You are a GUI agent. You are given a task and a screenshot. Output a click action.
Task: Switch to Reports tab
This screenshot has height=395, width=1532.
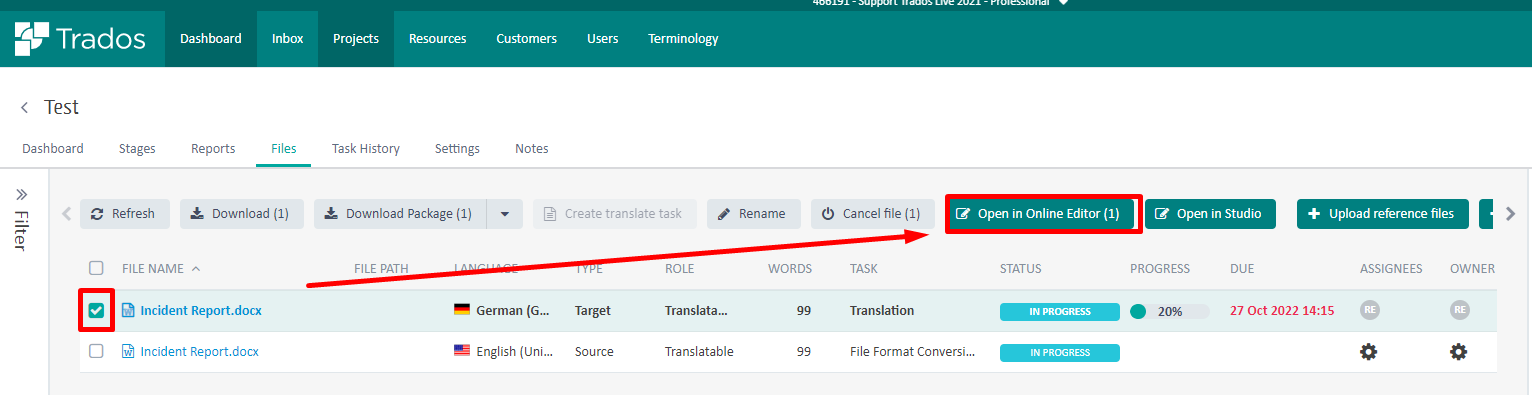point(213,148)
